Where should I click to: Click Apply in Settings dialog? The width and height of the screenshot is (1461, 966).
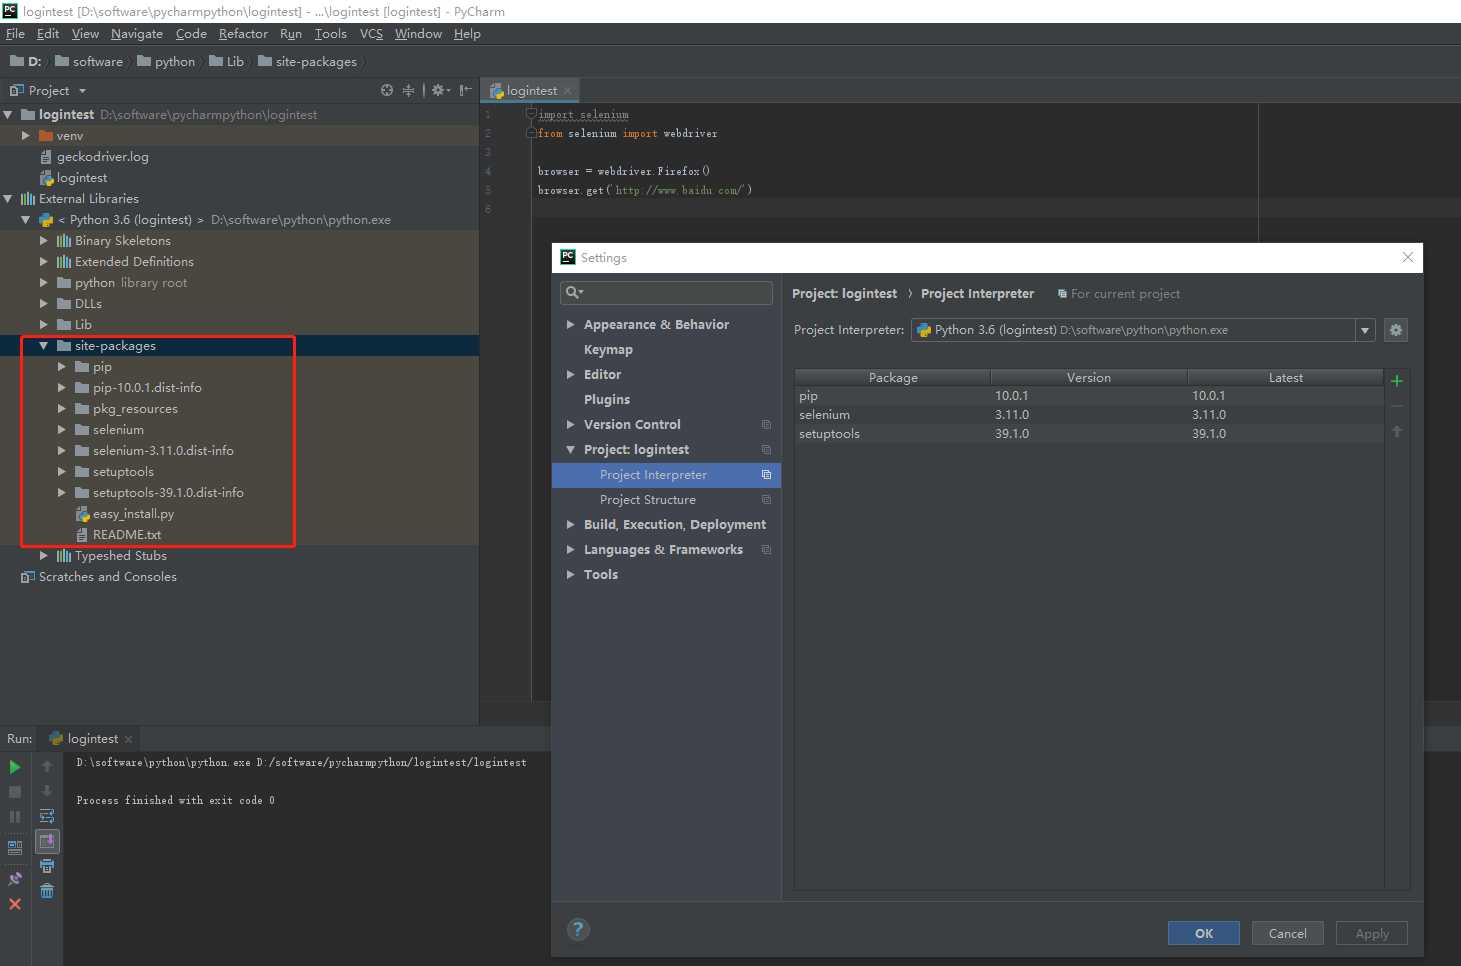(x=1372, y=933)
